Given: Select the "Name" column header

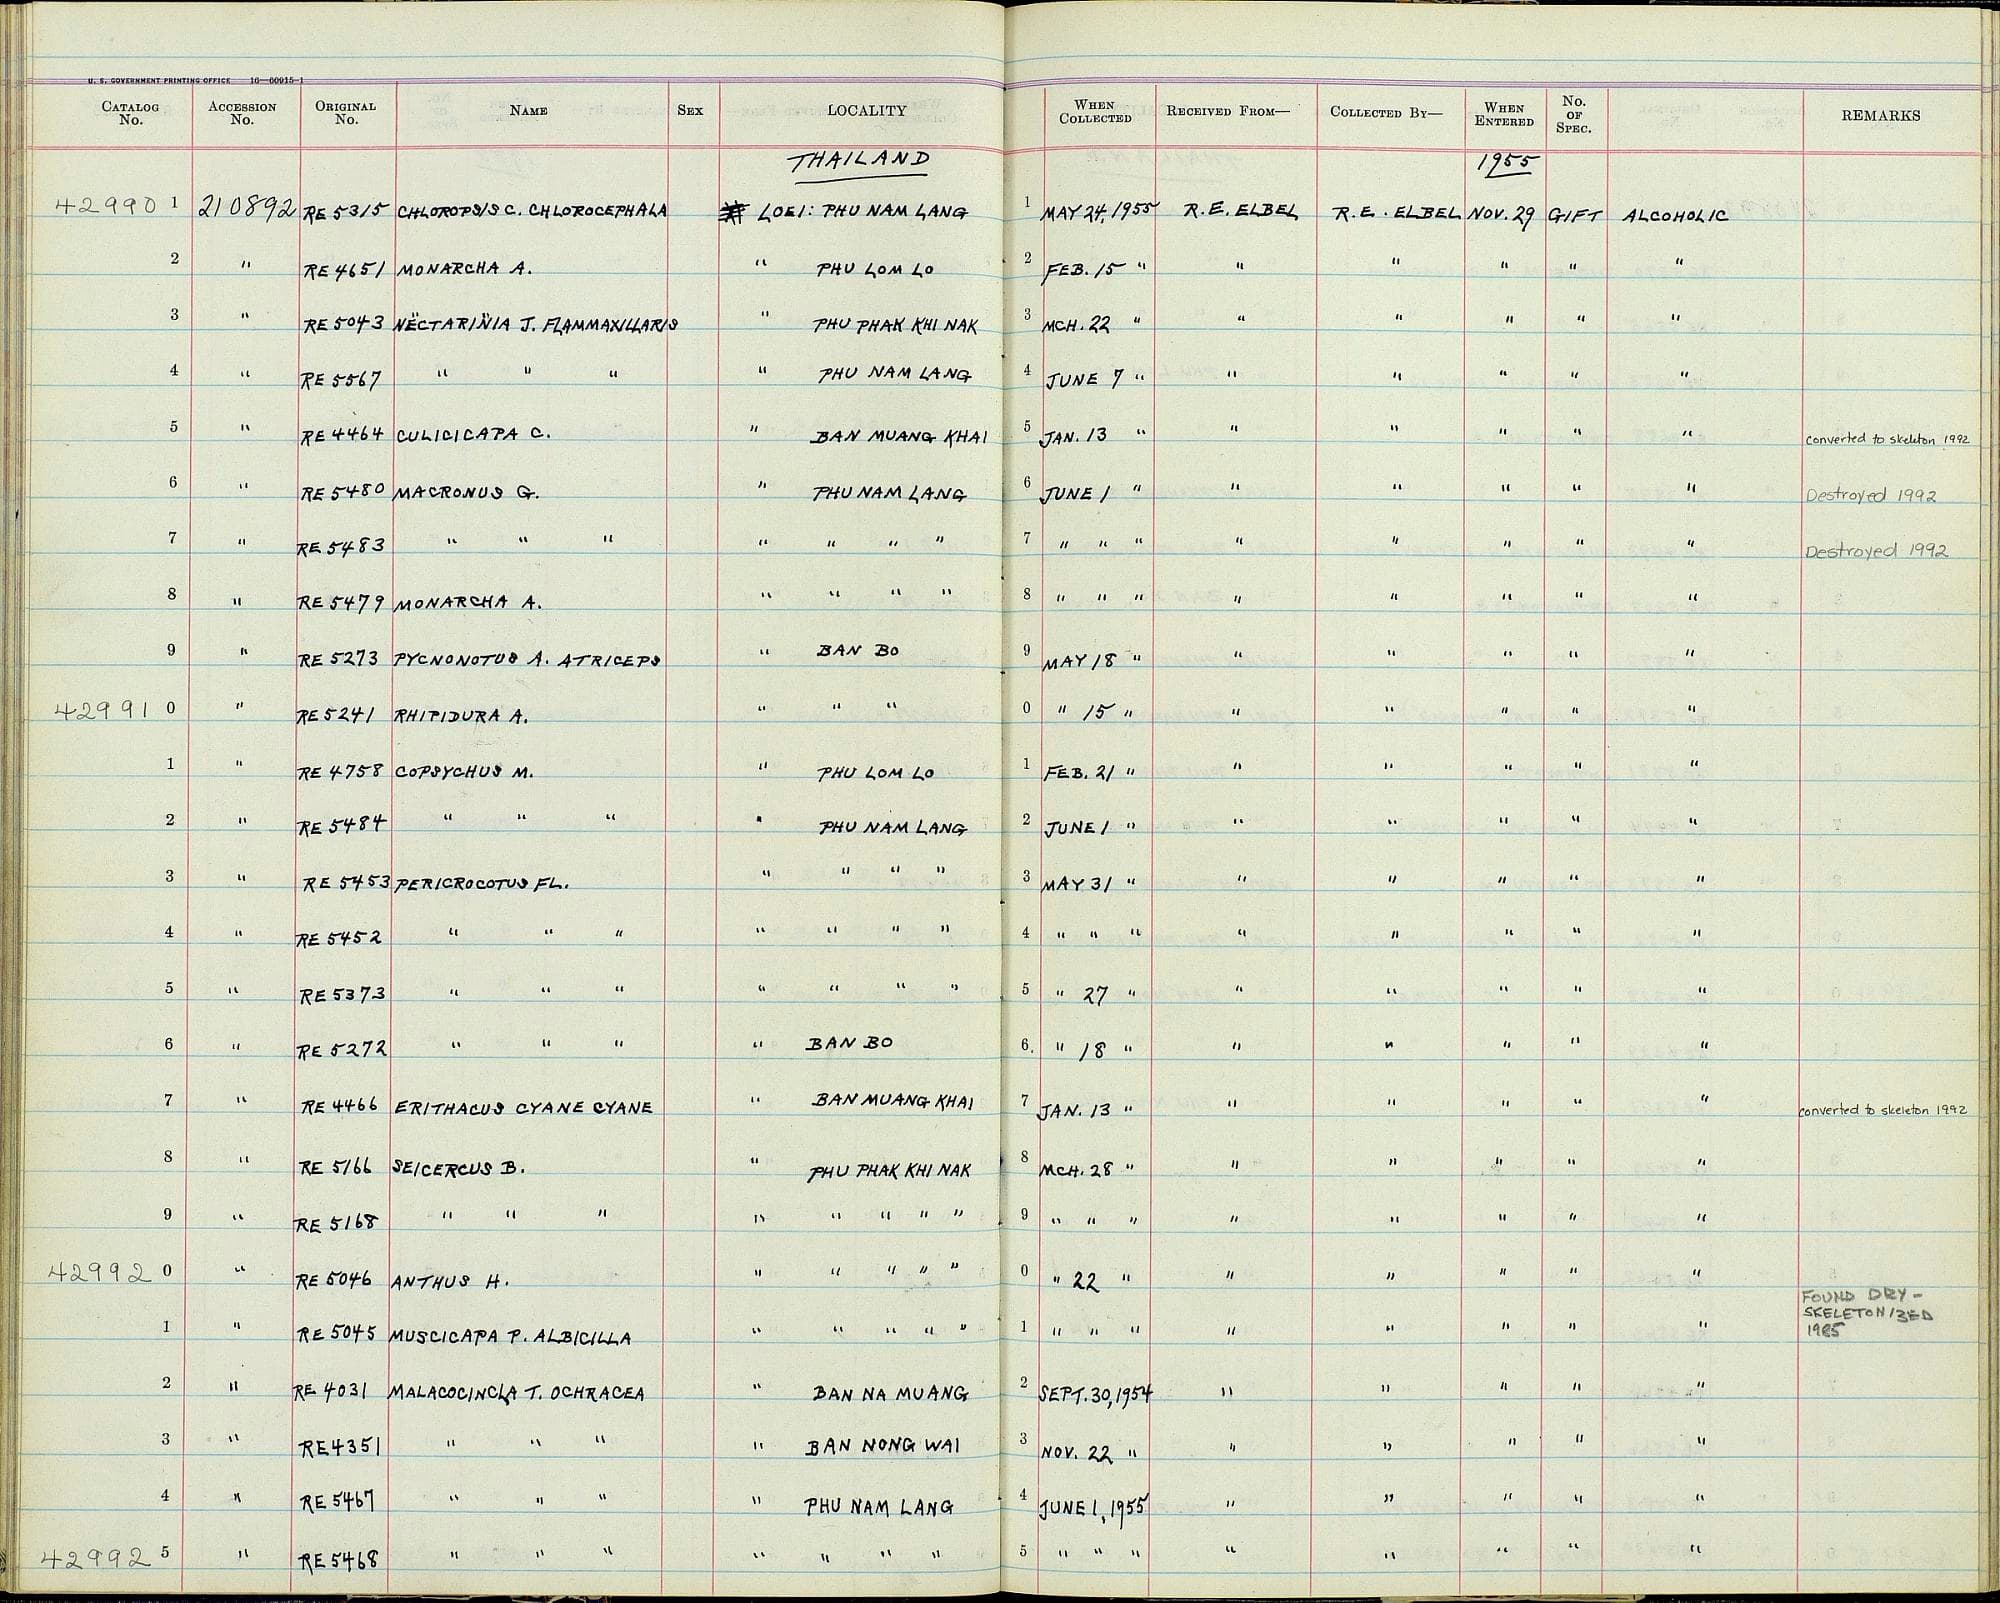Looking at the screenshot, I should (528, 111).
